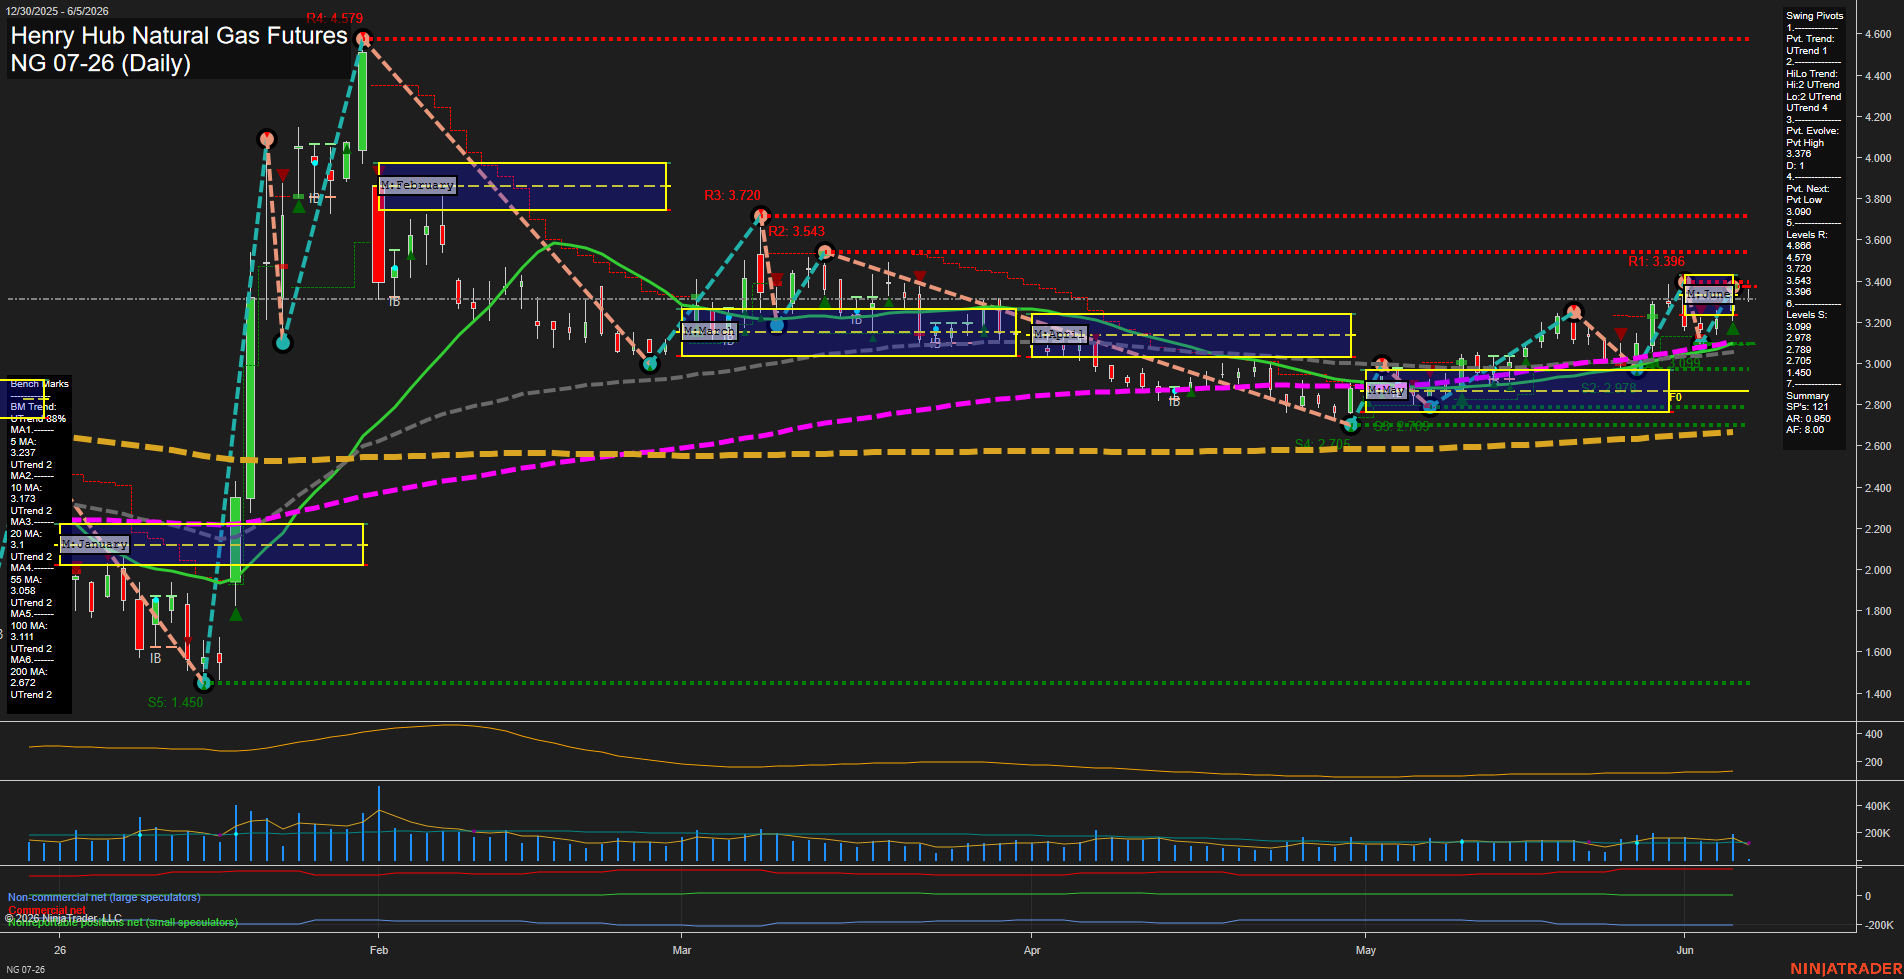1904x979 pixels.
Task: Click the 400K volume axis label
Action: click(1877, 806)
